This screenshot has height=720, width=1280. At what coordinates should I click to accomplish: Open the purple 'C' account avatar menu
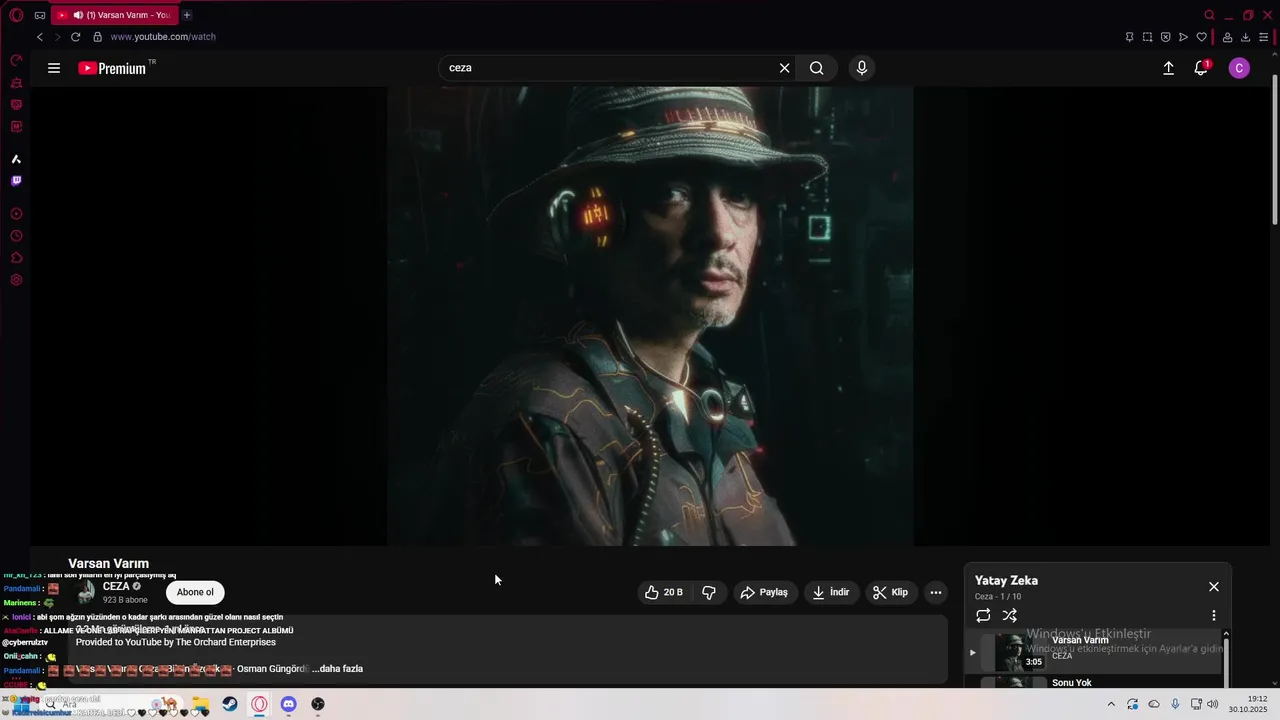pos(1239,68)
